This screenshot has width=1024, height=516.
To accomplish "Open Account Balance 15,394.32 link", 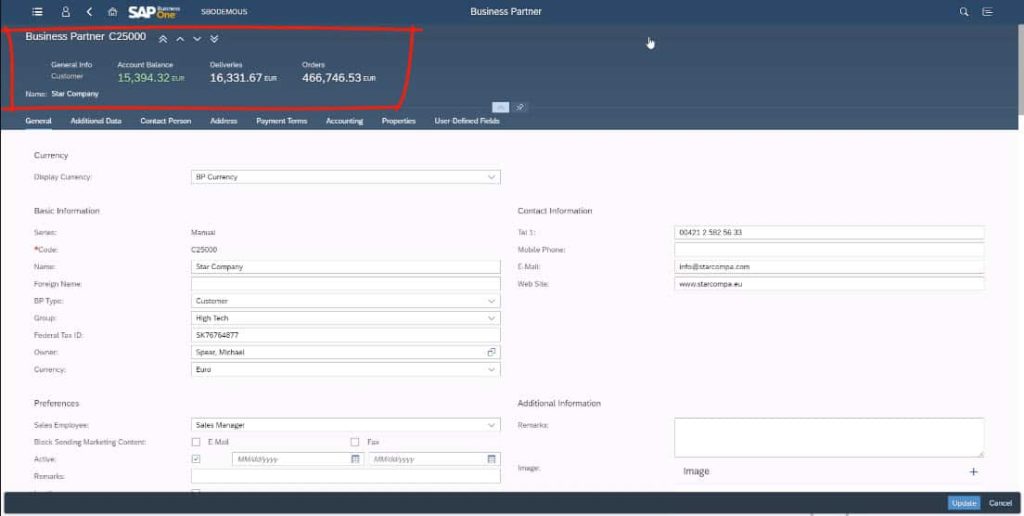I will (x=151, y=78).
